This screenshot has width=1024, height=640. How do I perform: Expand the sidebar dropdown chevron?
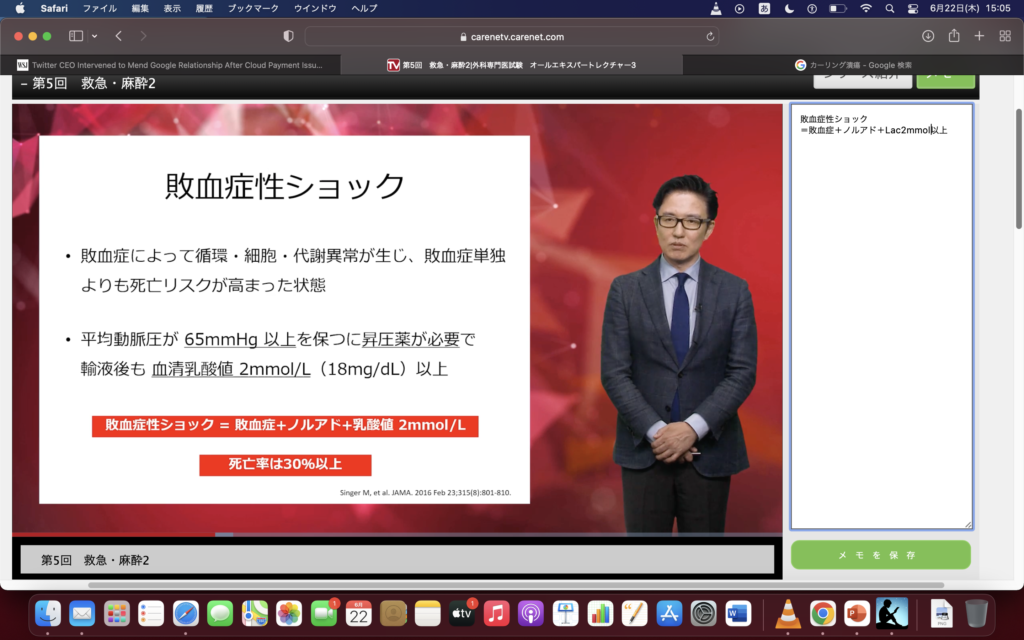point(95,36)
